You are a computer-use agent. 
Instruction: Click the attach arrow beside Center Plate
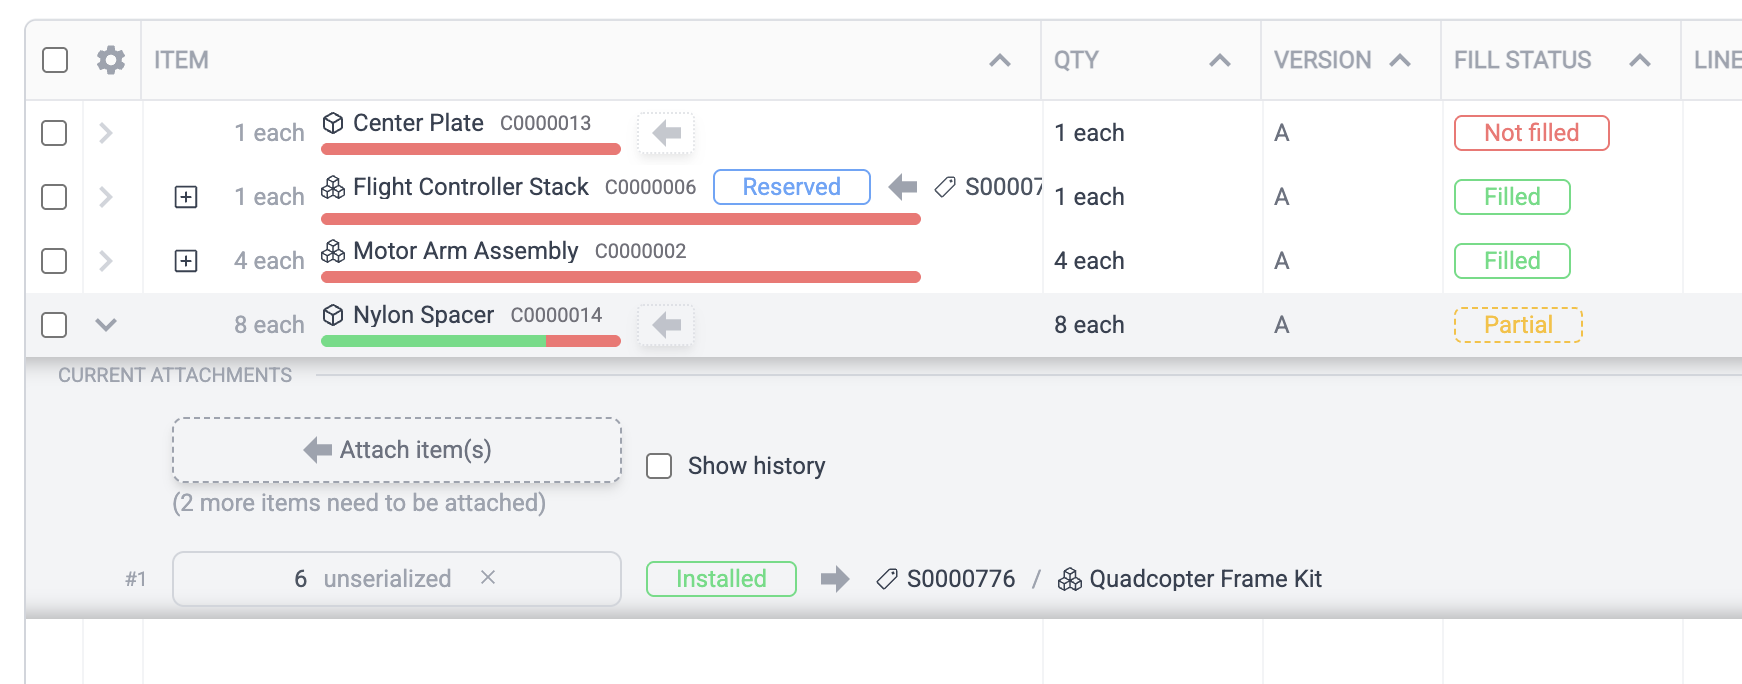[666, 133]
